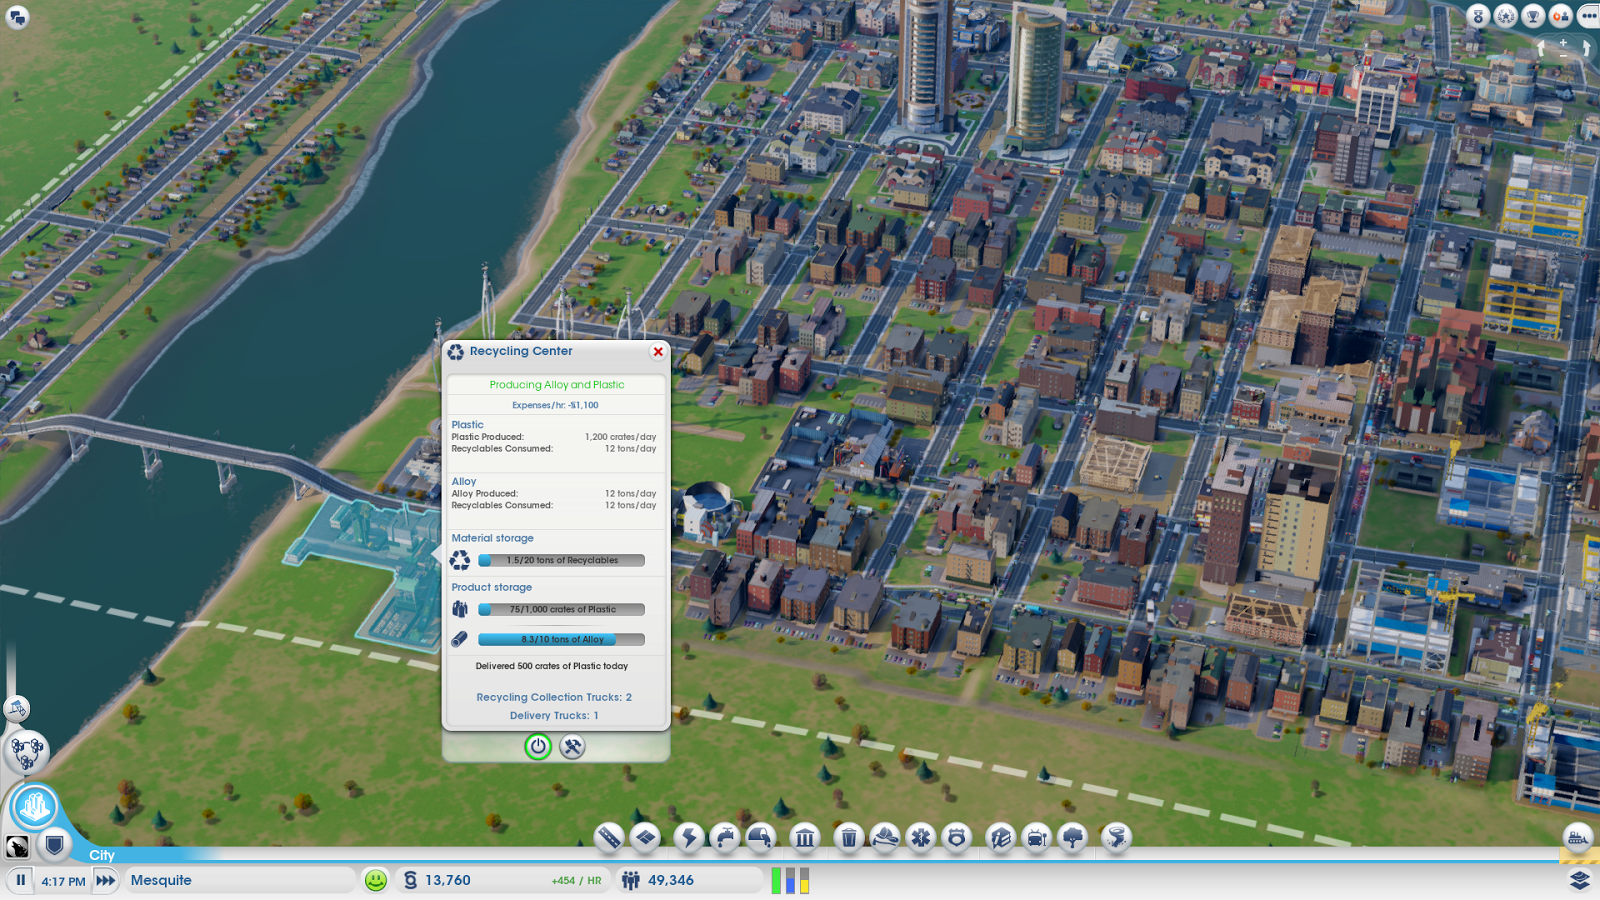Click 'Delivered 500 crates of Plastic today'

(552, 666)
